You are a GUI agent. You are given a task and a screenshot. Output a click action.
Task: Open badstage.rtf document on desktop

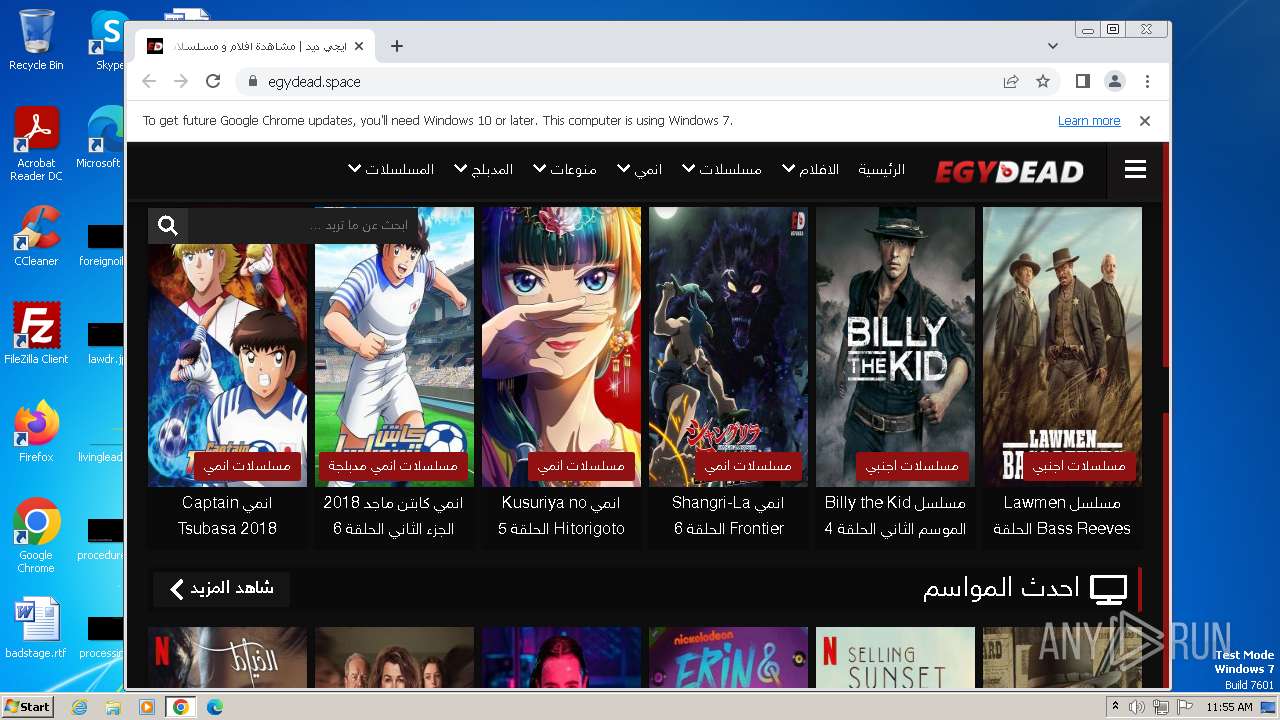coord(36,629)
